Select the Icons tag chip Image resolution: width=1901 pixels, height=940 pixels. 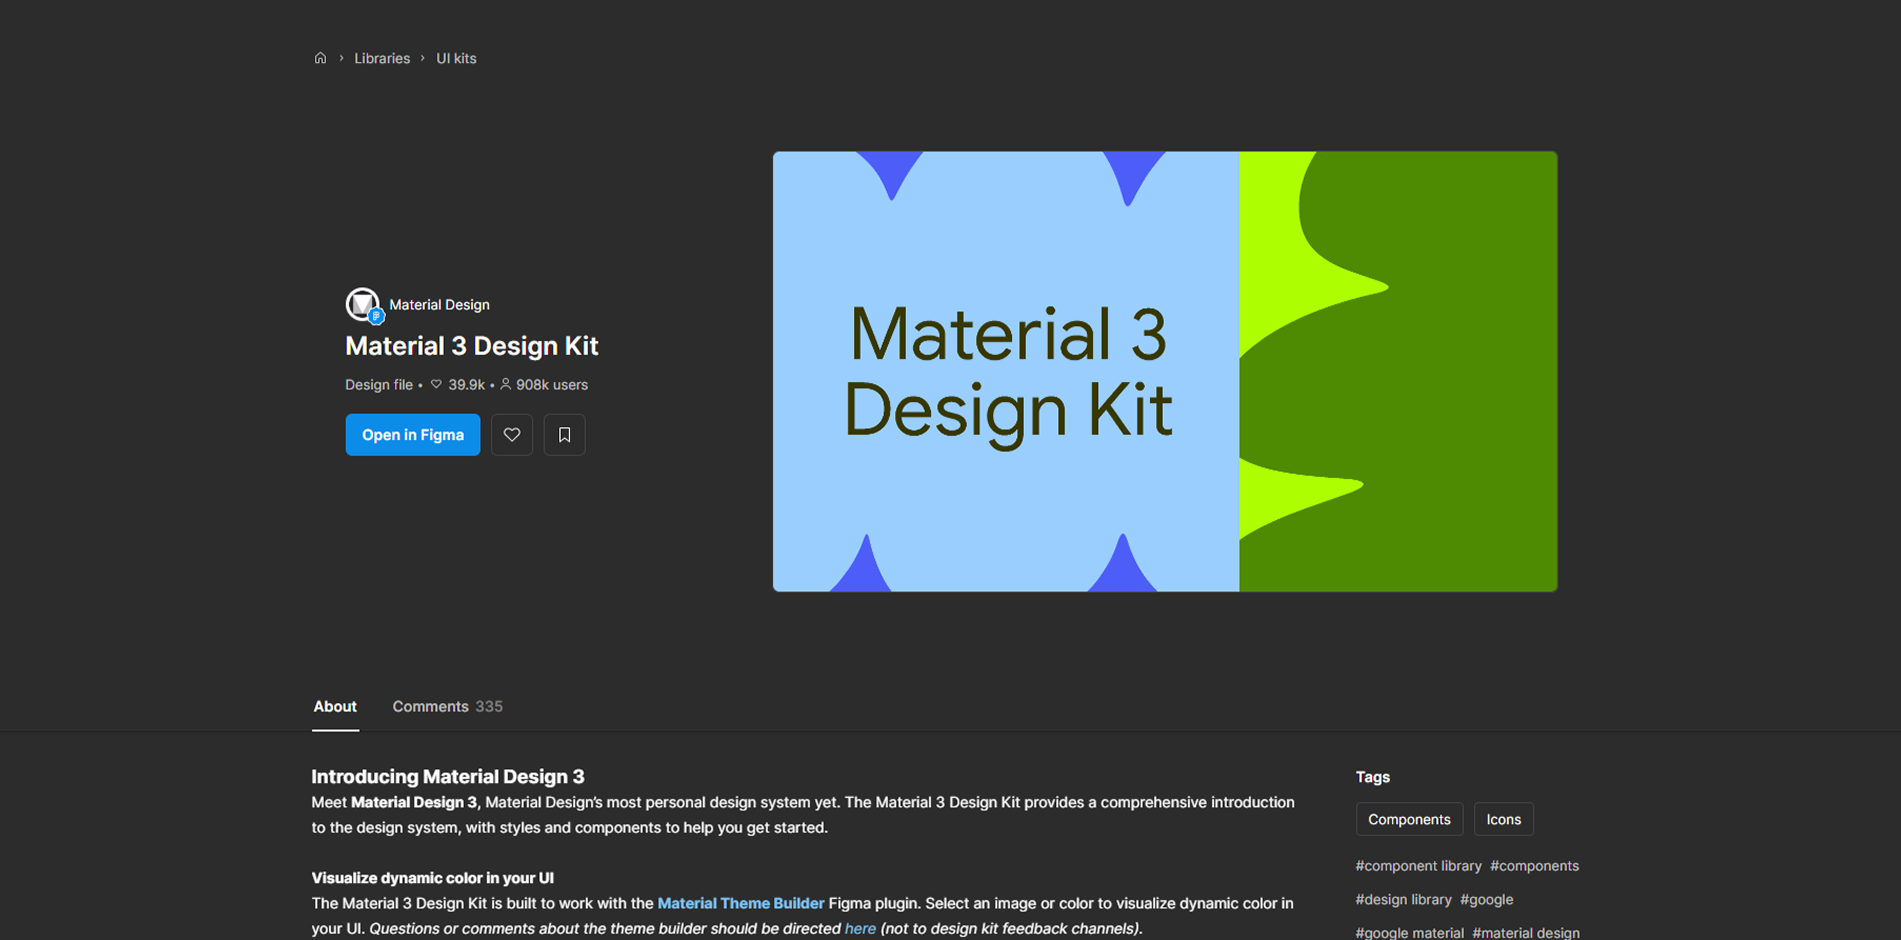point(1503,819)
